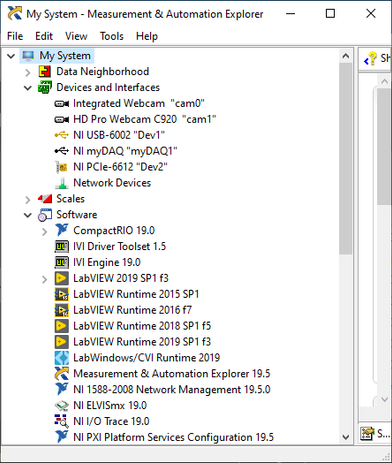Screen dimensions: 392x463
Task: Click the CompactRIO 19.0 icon
Action: (x=62, y=230)
